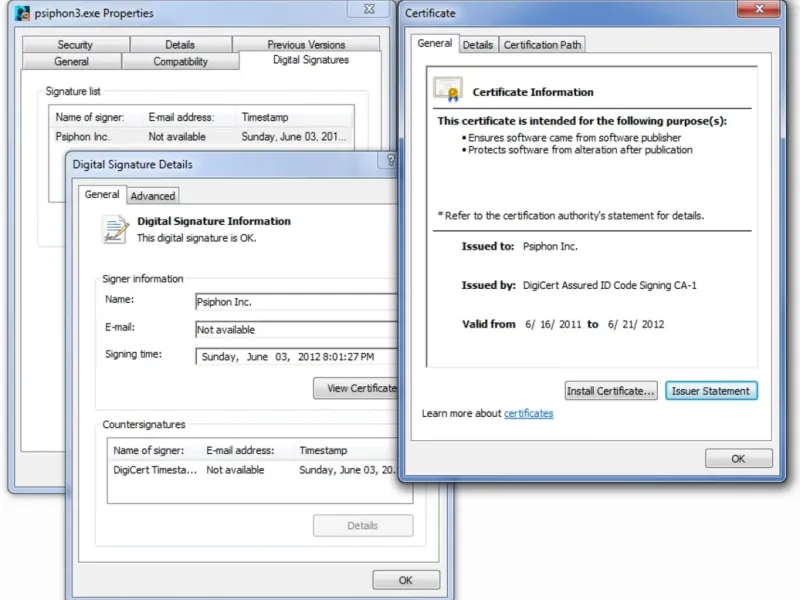Open the Certification Path tab
The image size is (800, 600).
coord(542,45)
